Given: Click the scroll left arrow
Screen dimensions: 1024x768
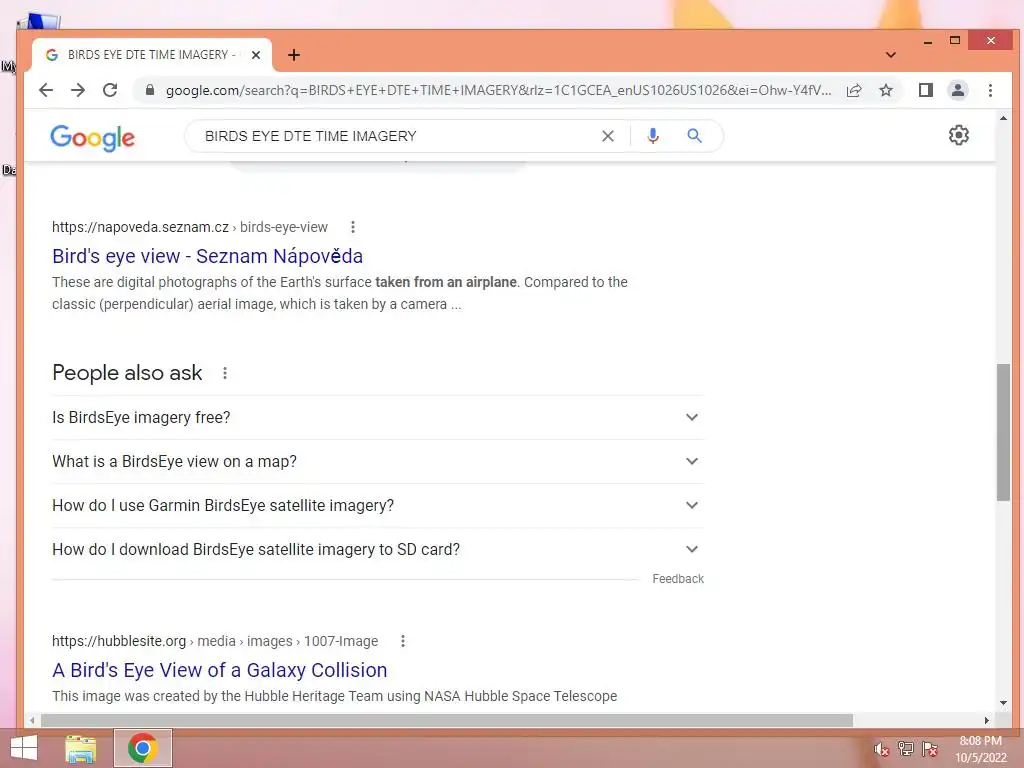Looking at the screenshot, I should 32,720.
